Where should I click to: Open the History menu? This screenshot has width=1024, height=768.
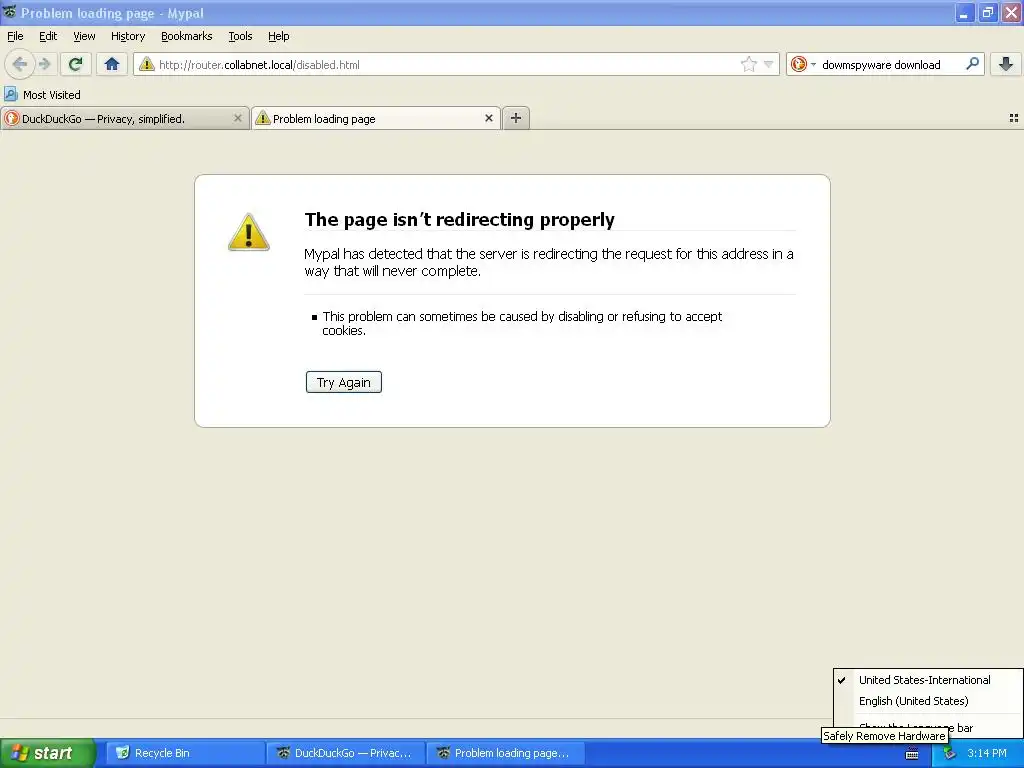coord(128,36)
